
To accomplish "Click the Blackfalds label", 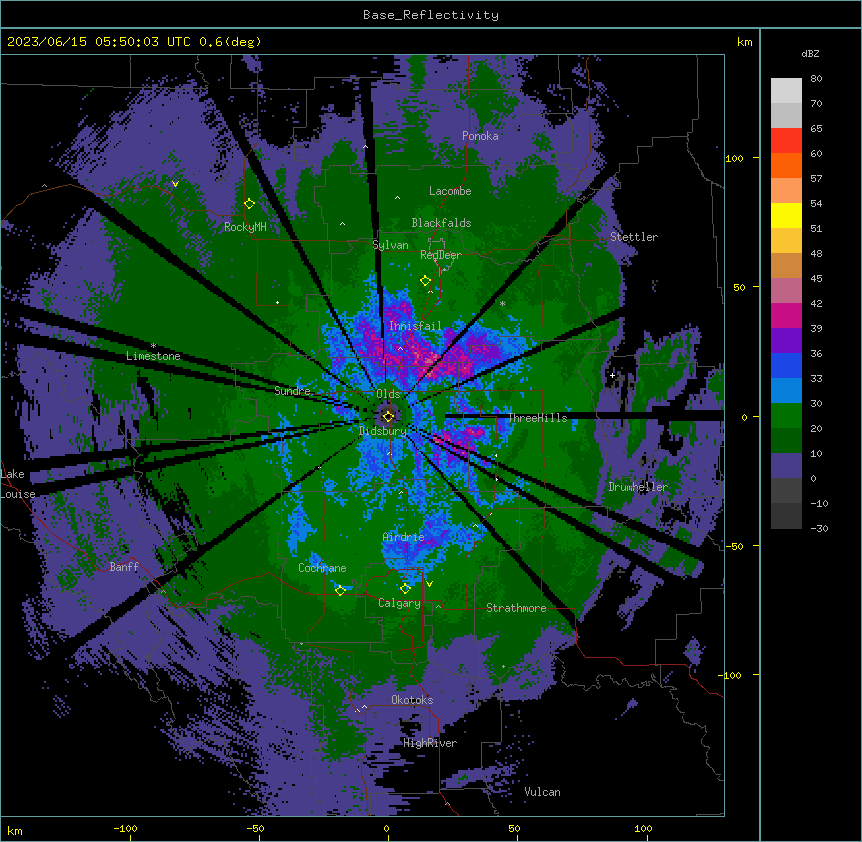I will (441, 223).
